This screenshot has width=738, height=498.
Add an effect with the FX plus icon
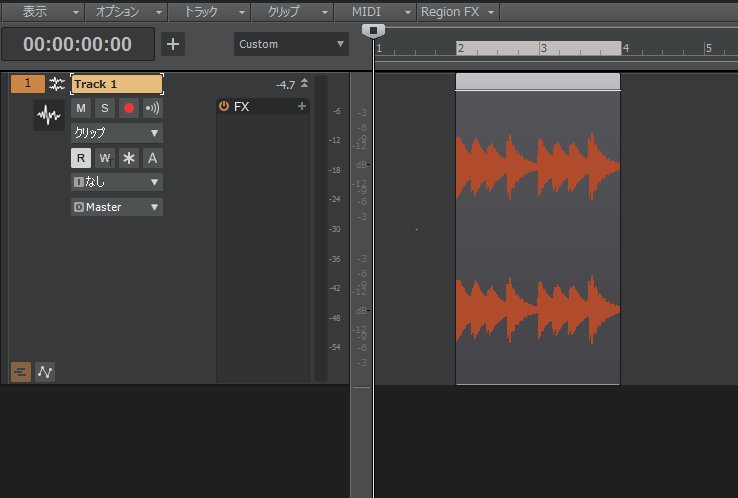[302, 106]
